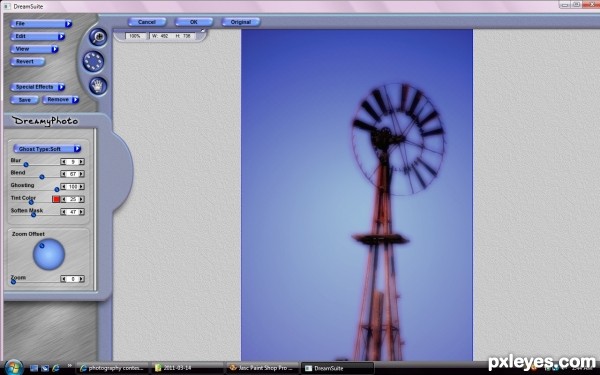Click the Zoom Offset circular pad

(x=49, y=254)
